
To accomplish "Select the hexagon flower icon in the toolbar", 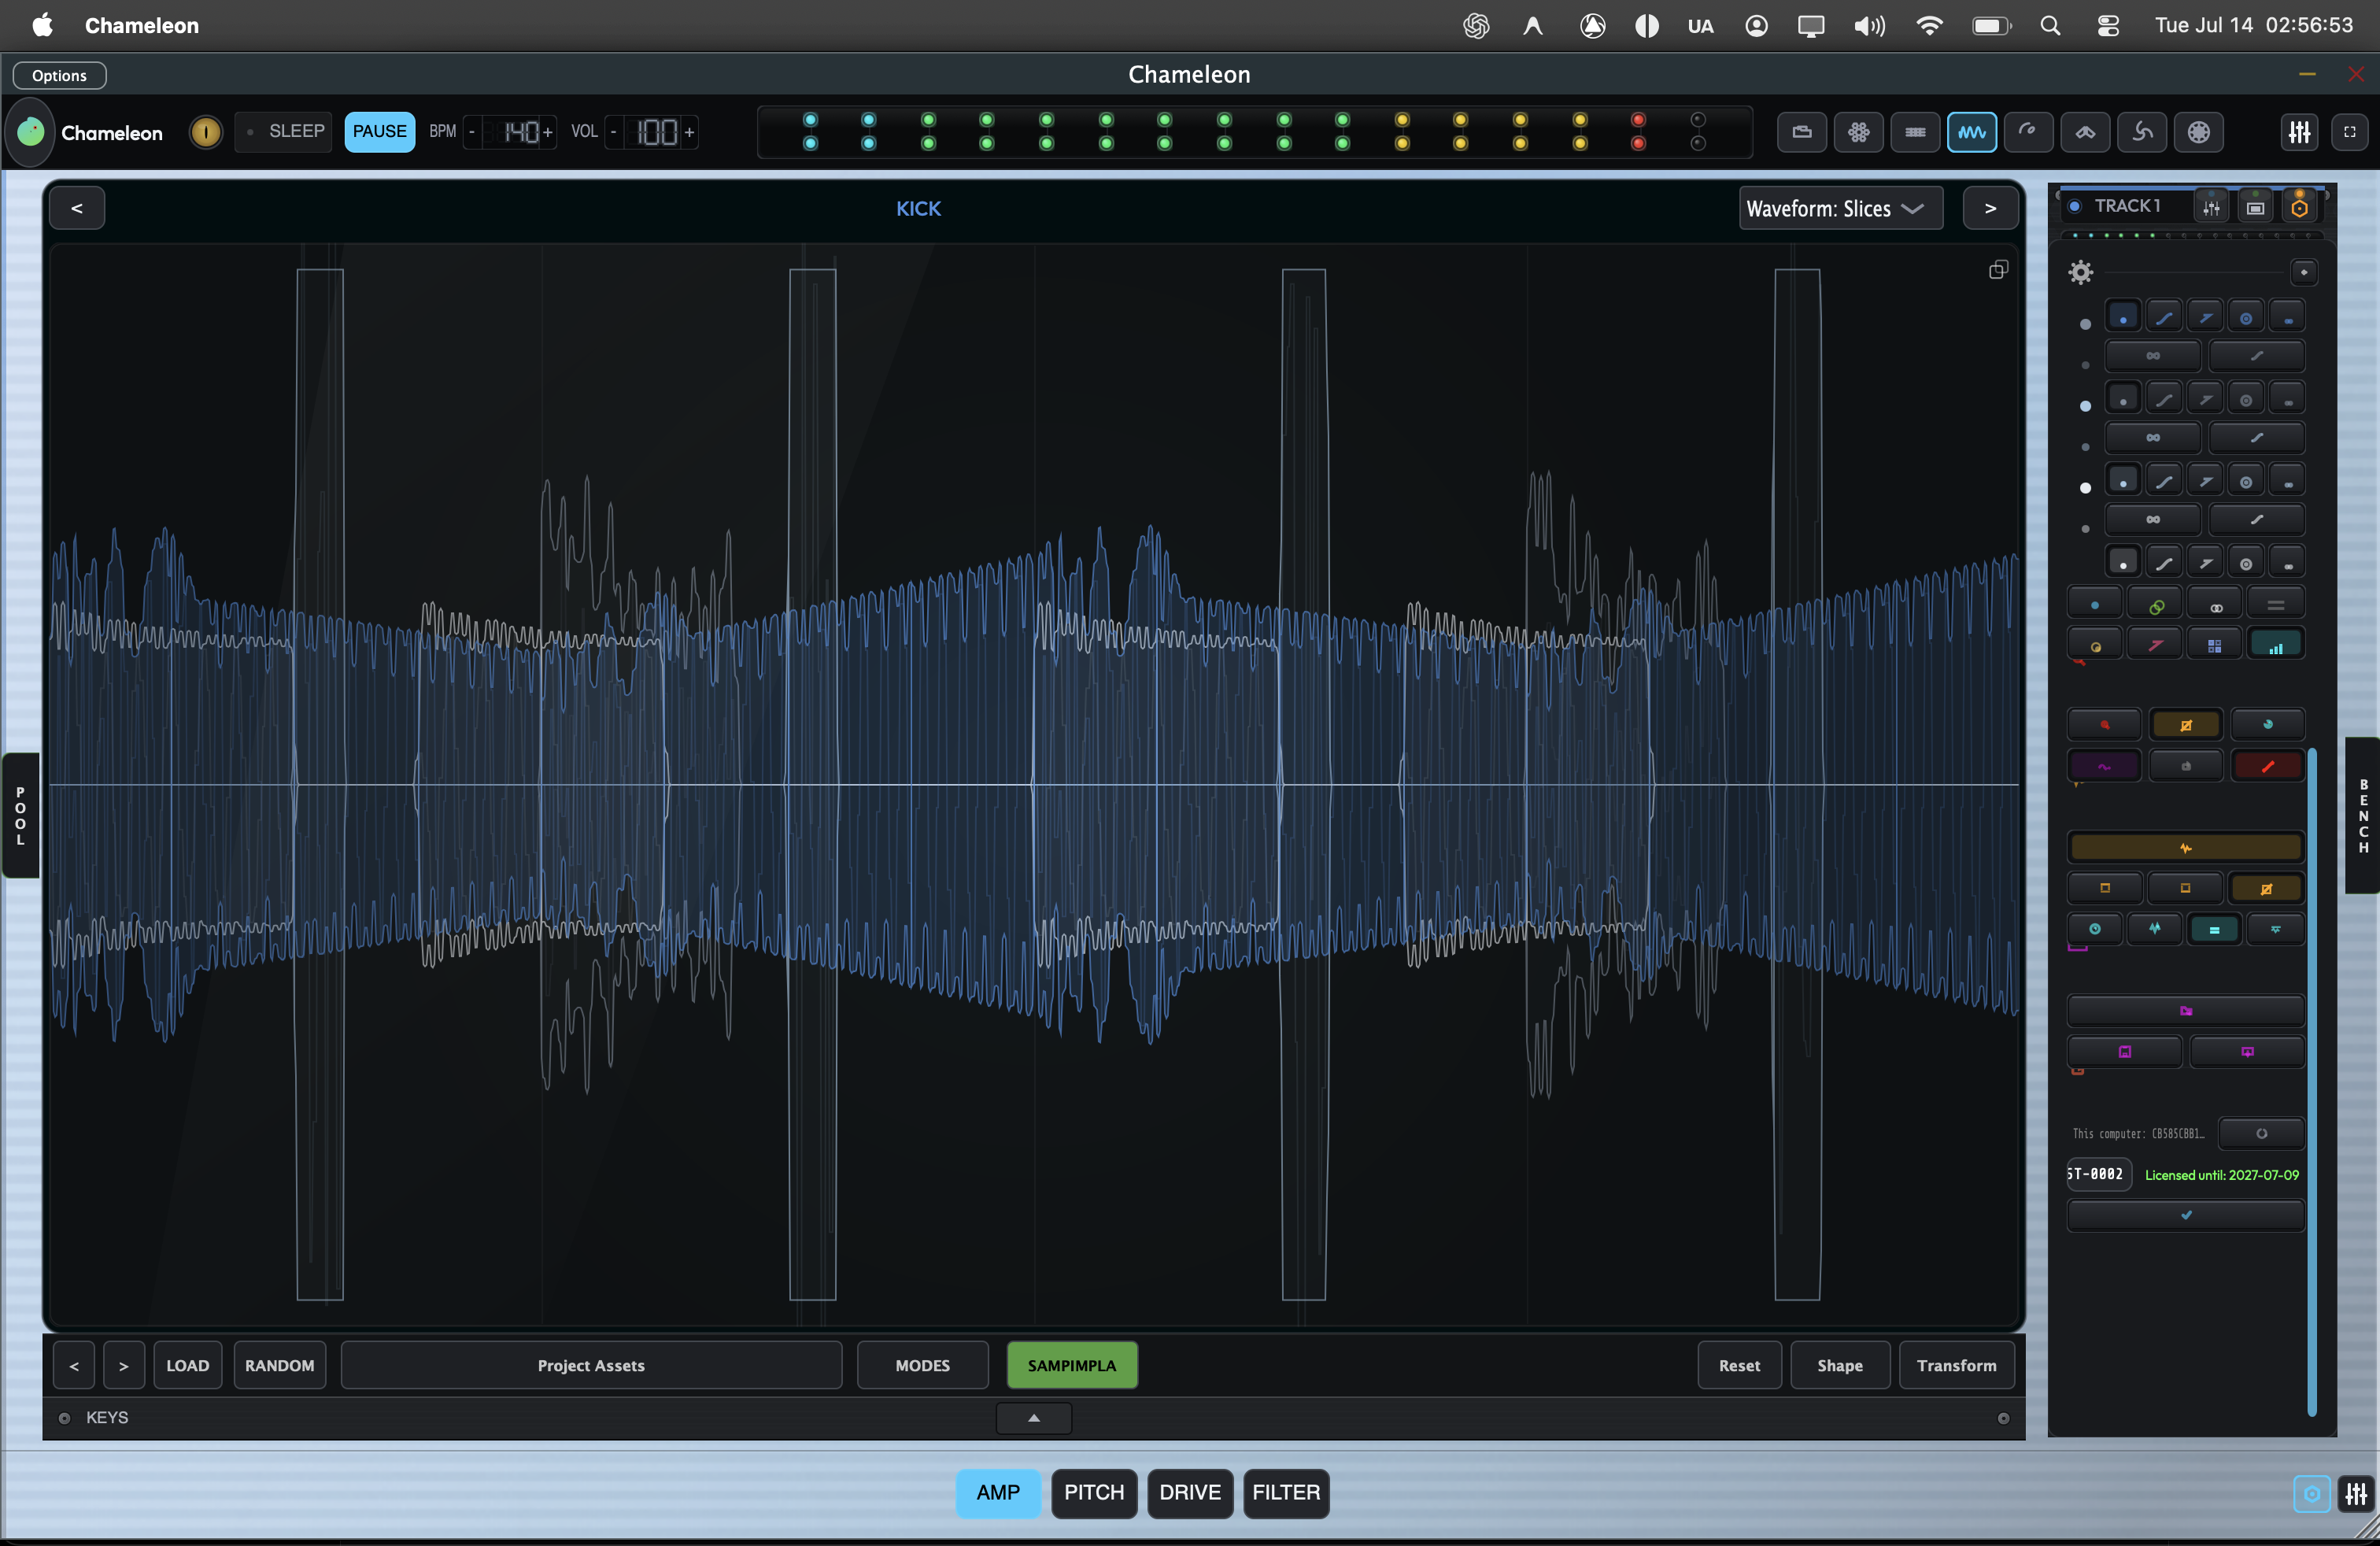I will coord(1858,132).
